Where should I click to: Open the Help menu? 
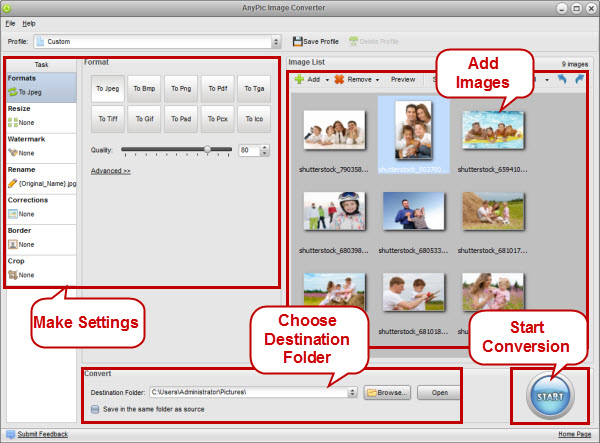click(x=28, y=22)
